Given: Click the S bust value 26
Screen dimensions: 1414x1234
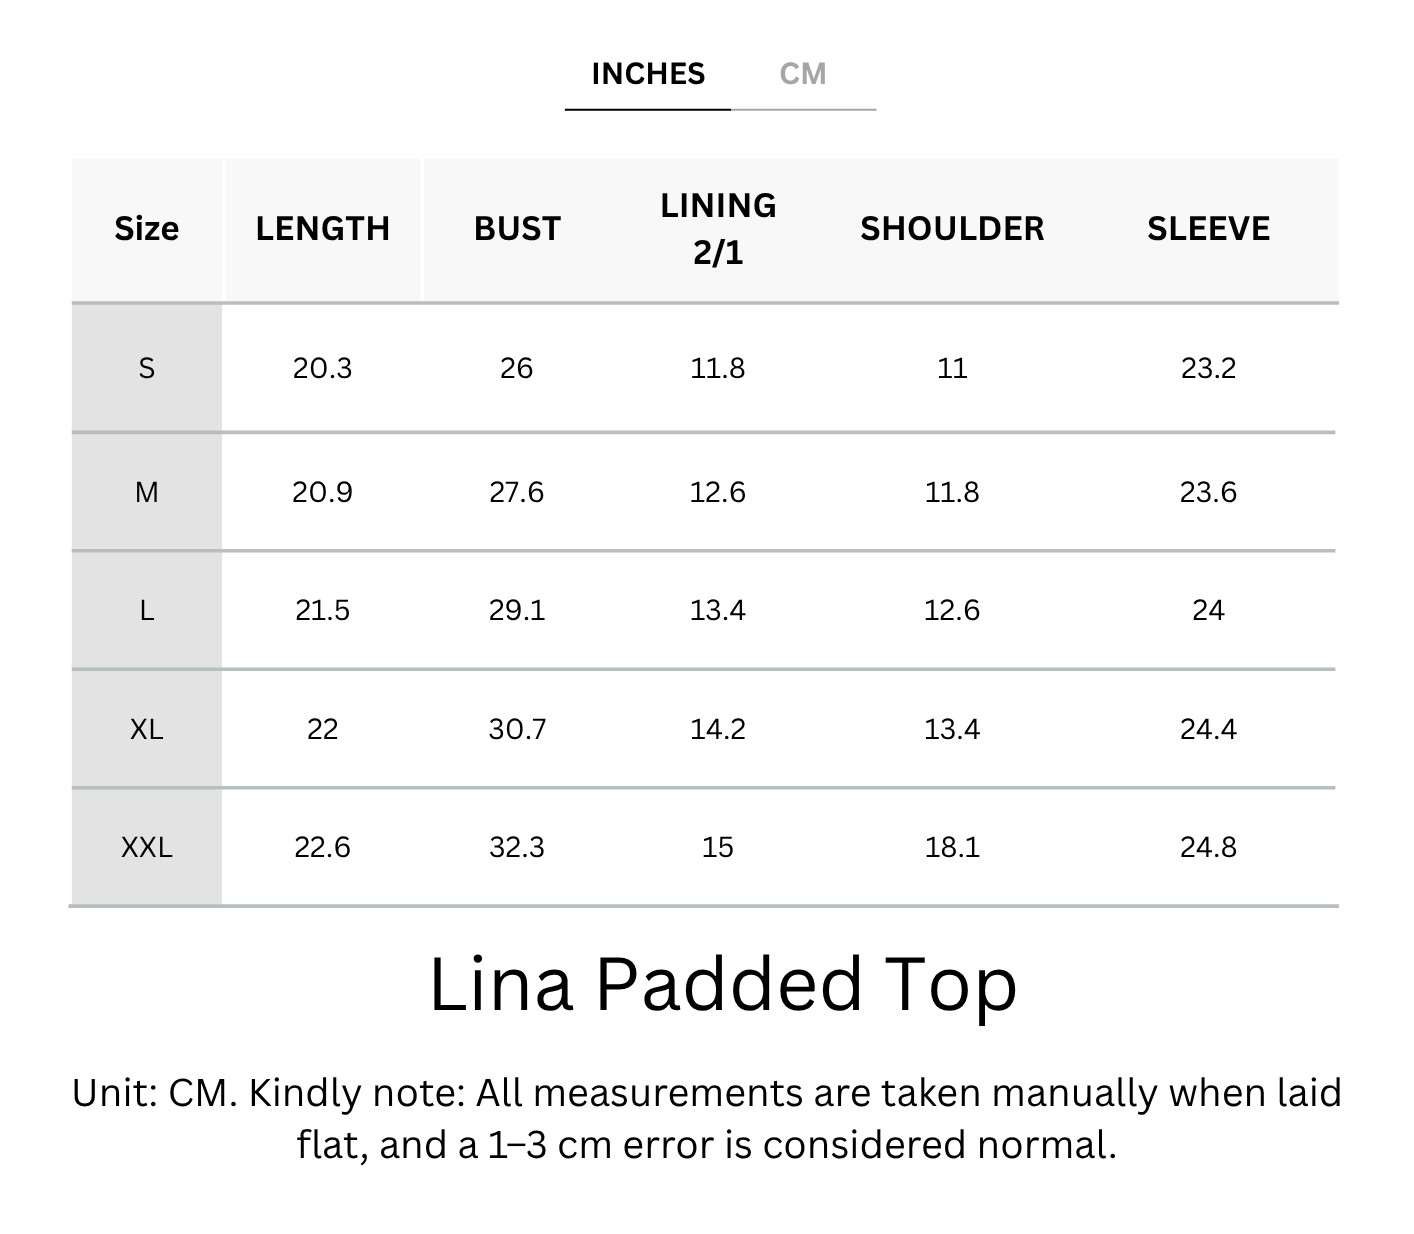Looking at the screenshot, I should tap(517, 369).
